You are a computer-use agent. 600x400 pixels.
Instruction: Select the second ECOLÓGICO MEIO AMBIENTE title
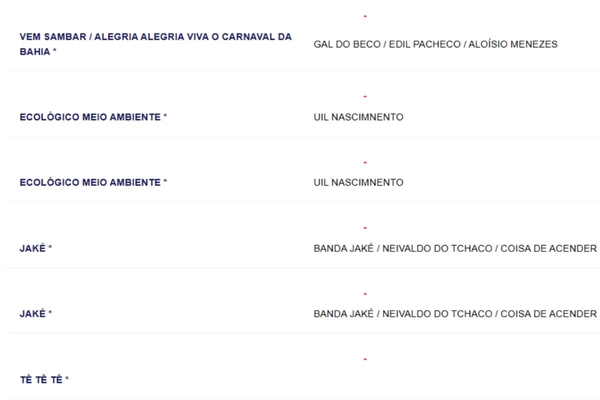pyautogui.click(x=90, y=183)
